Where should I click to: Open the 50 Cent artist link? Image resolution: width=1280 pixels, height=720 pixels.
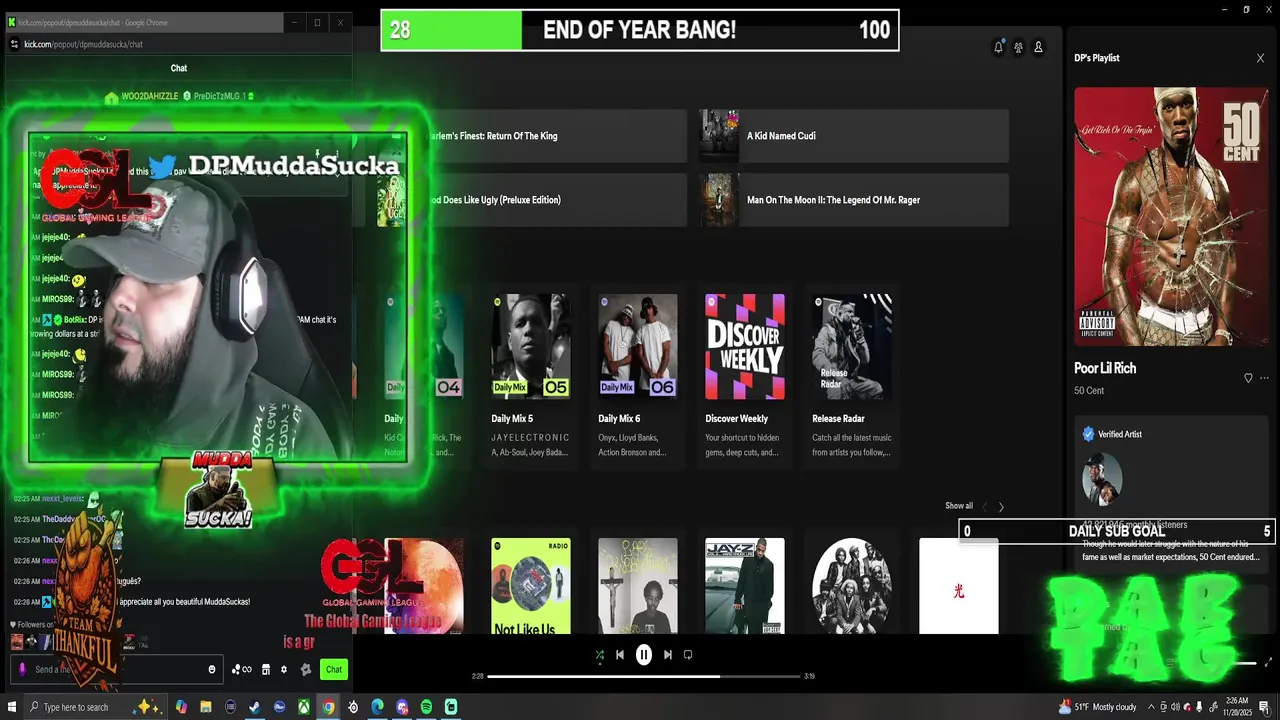click(1089, 390)
